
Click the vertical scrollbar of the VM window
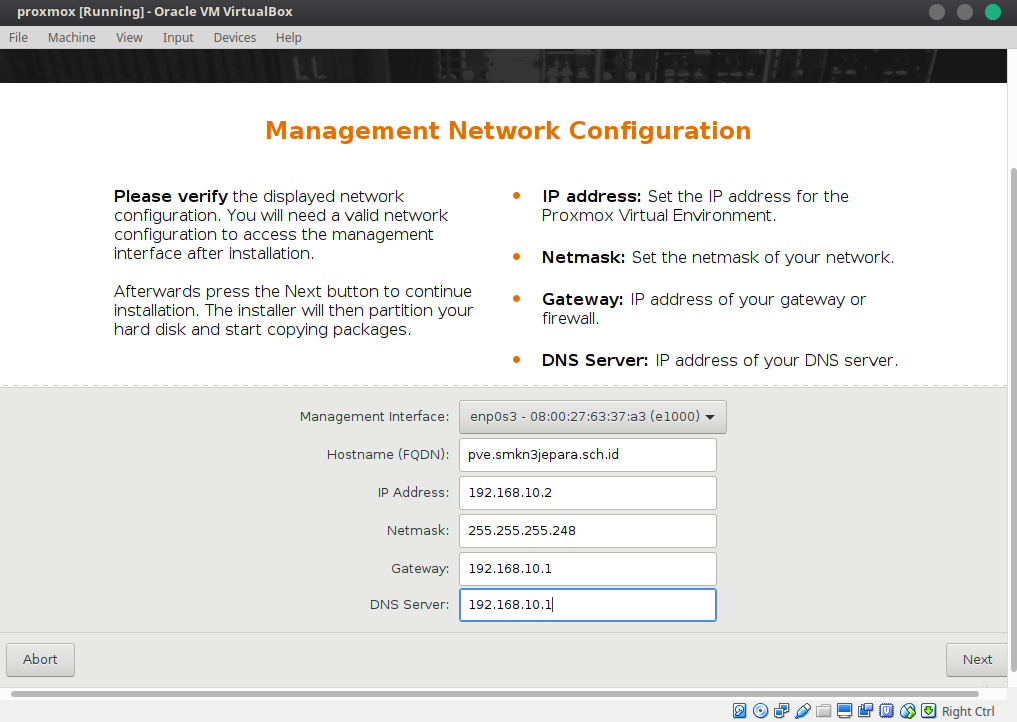1013,420
